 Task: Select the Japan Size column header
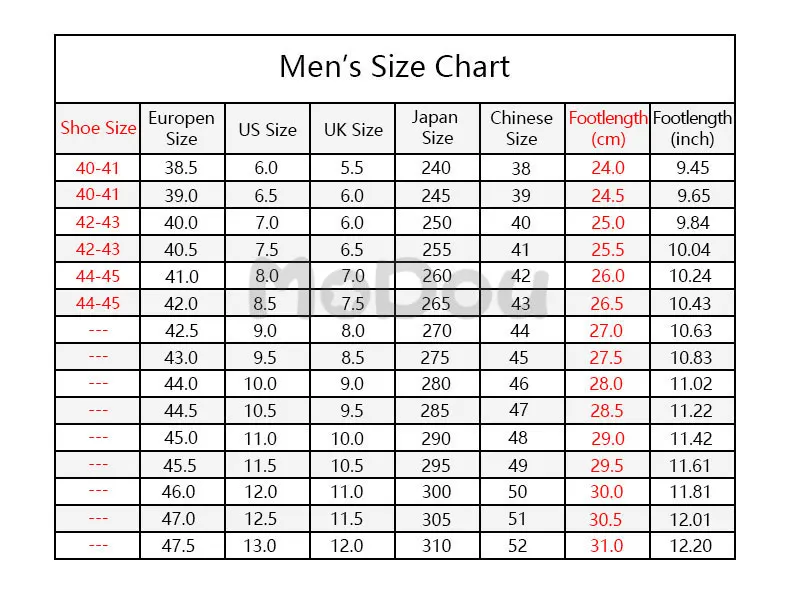point(437,128)
